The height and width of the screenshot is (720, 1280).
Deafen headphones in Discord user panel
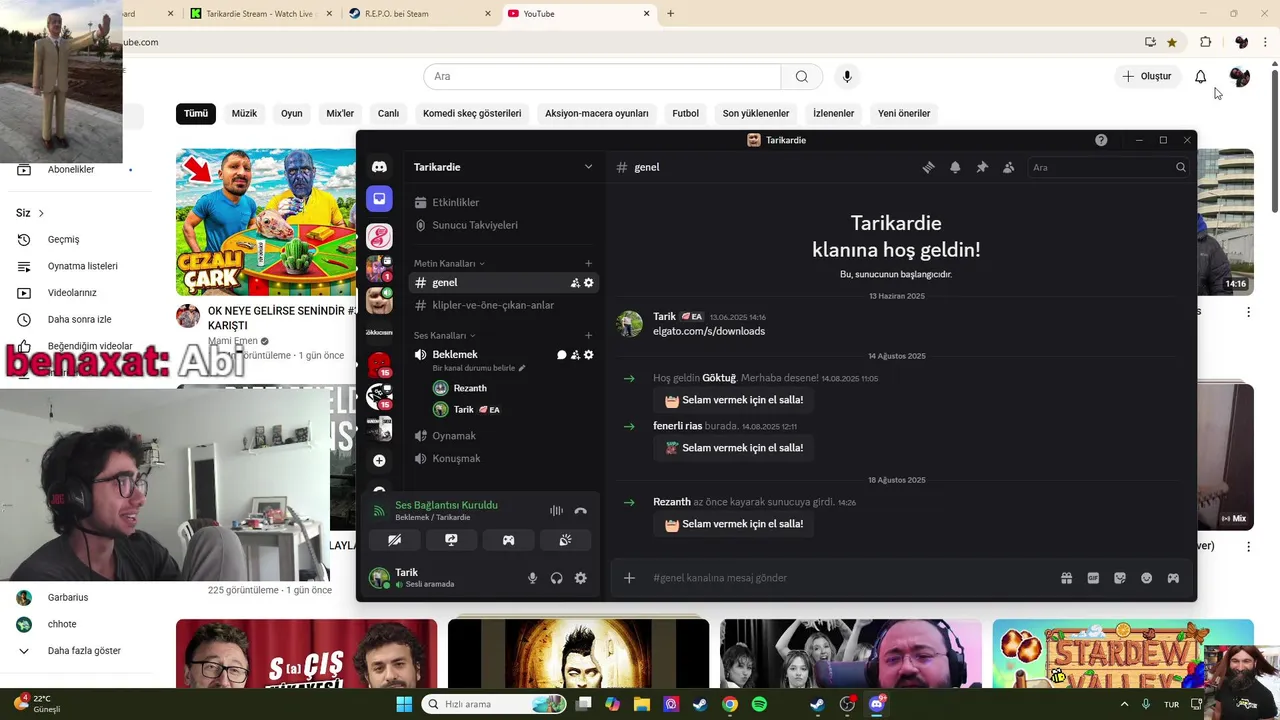(x=556, y=578)
